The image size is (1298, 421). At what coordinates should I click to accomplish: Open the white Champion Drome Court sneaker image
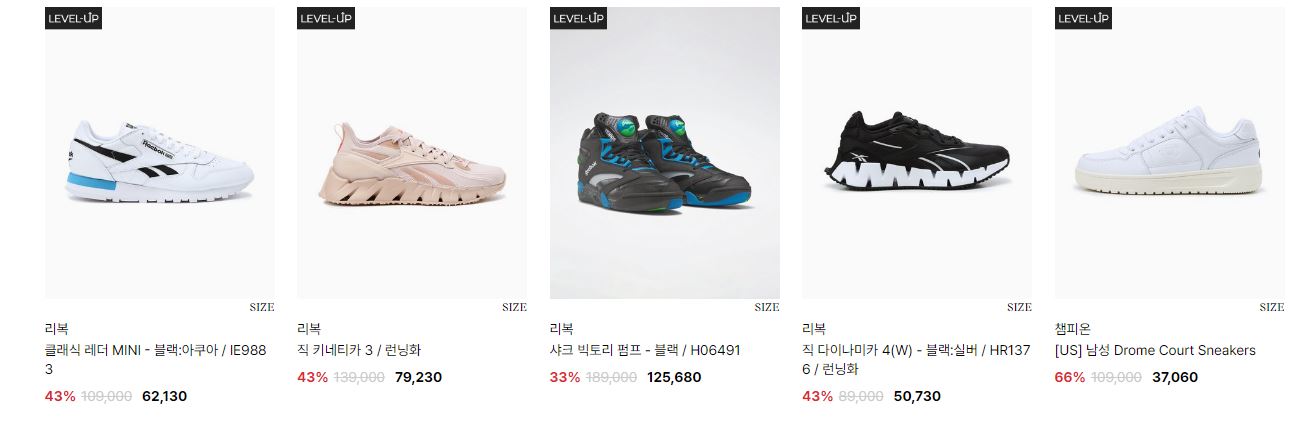(x=1170, y=153)
